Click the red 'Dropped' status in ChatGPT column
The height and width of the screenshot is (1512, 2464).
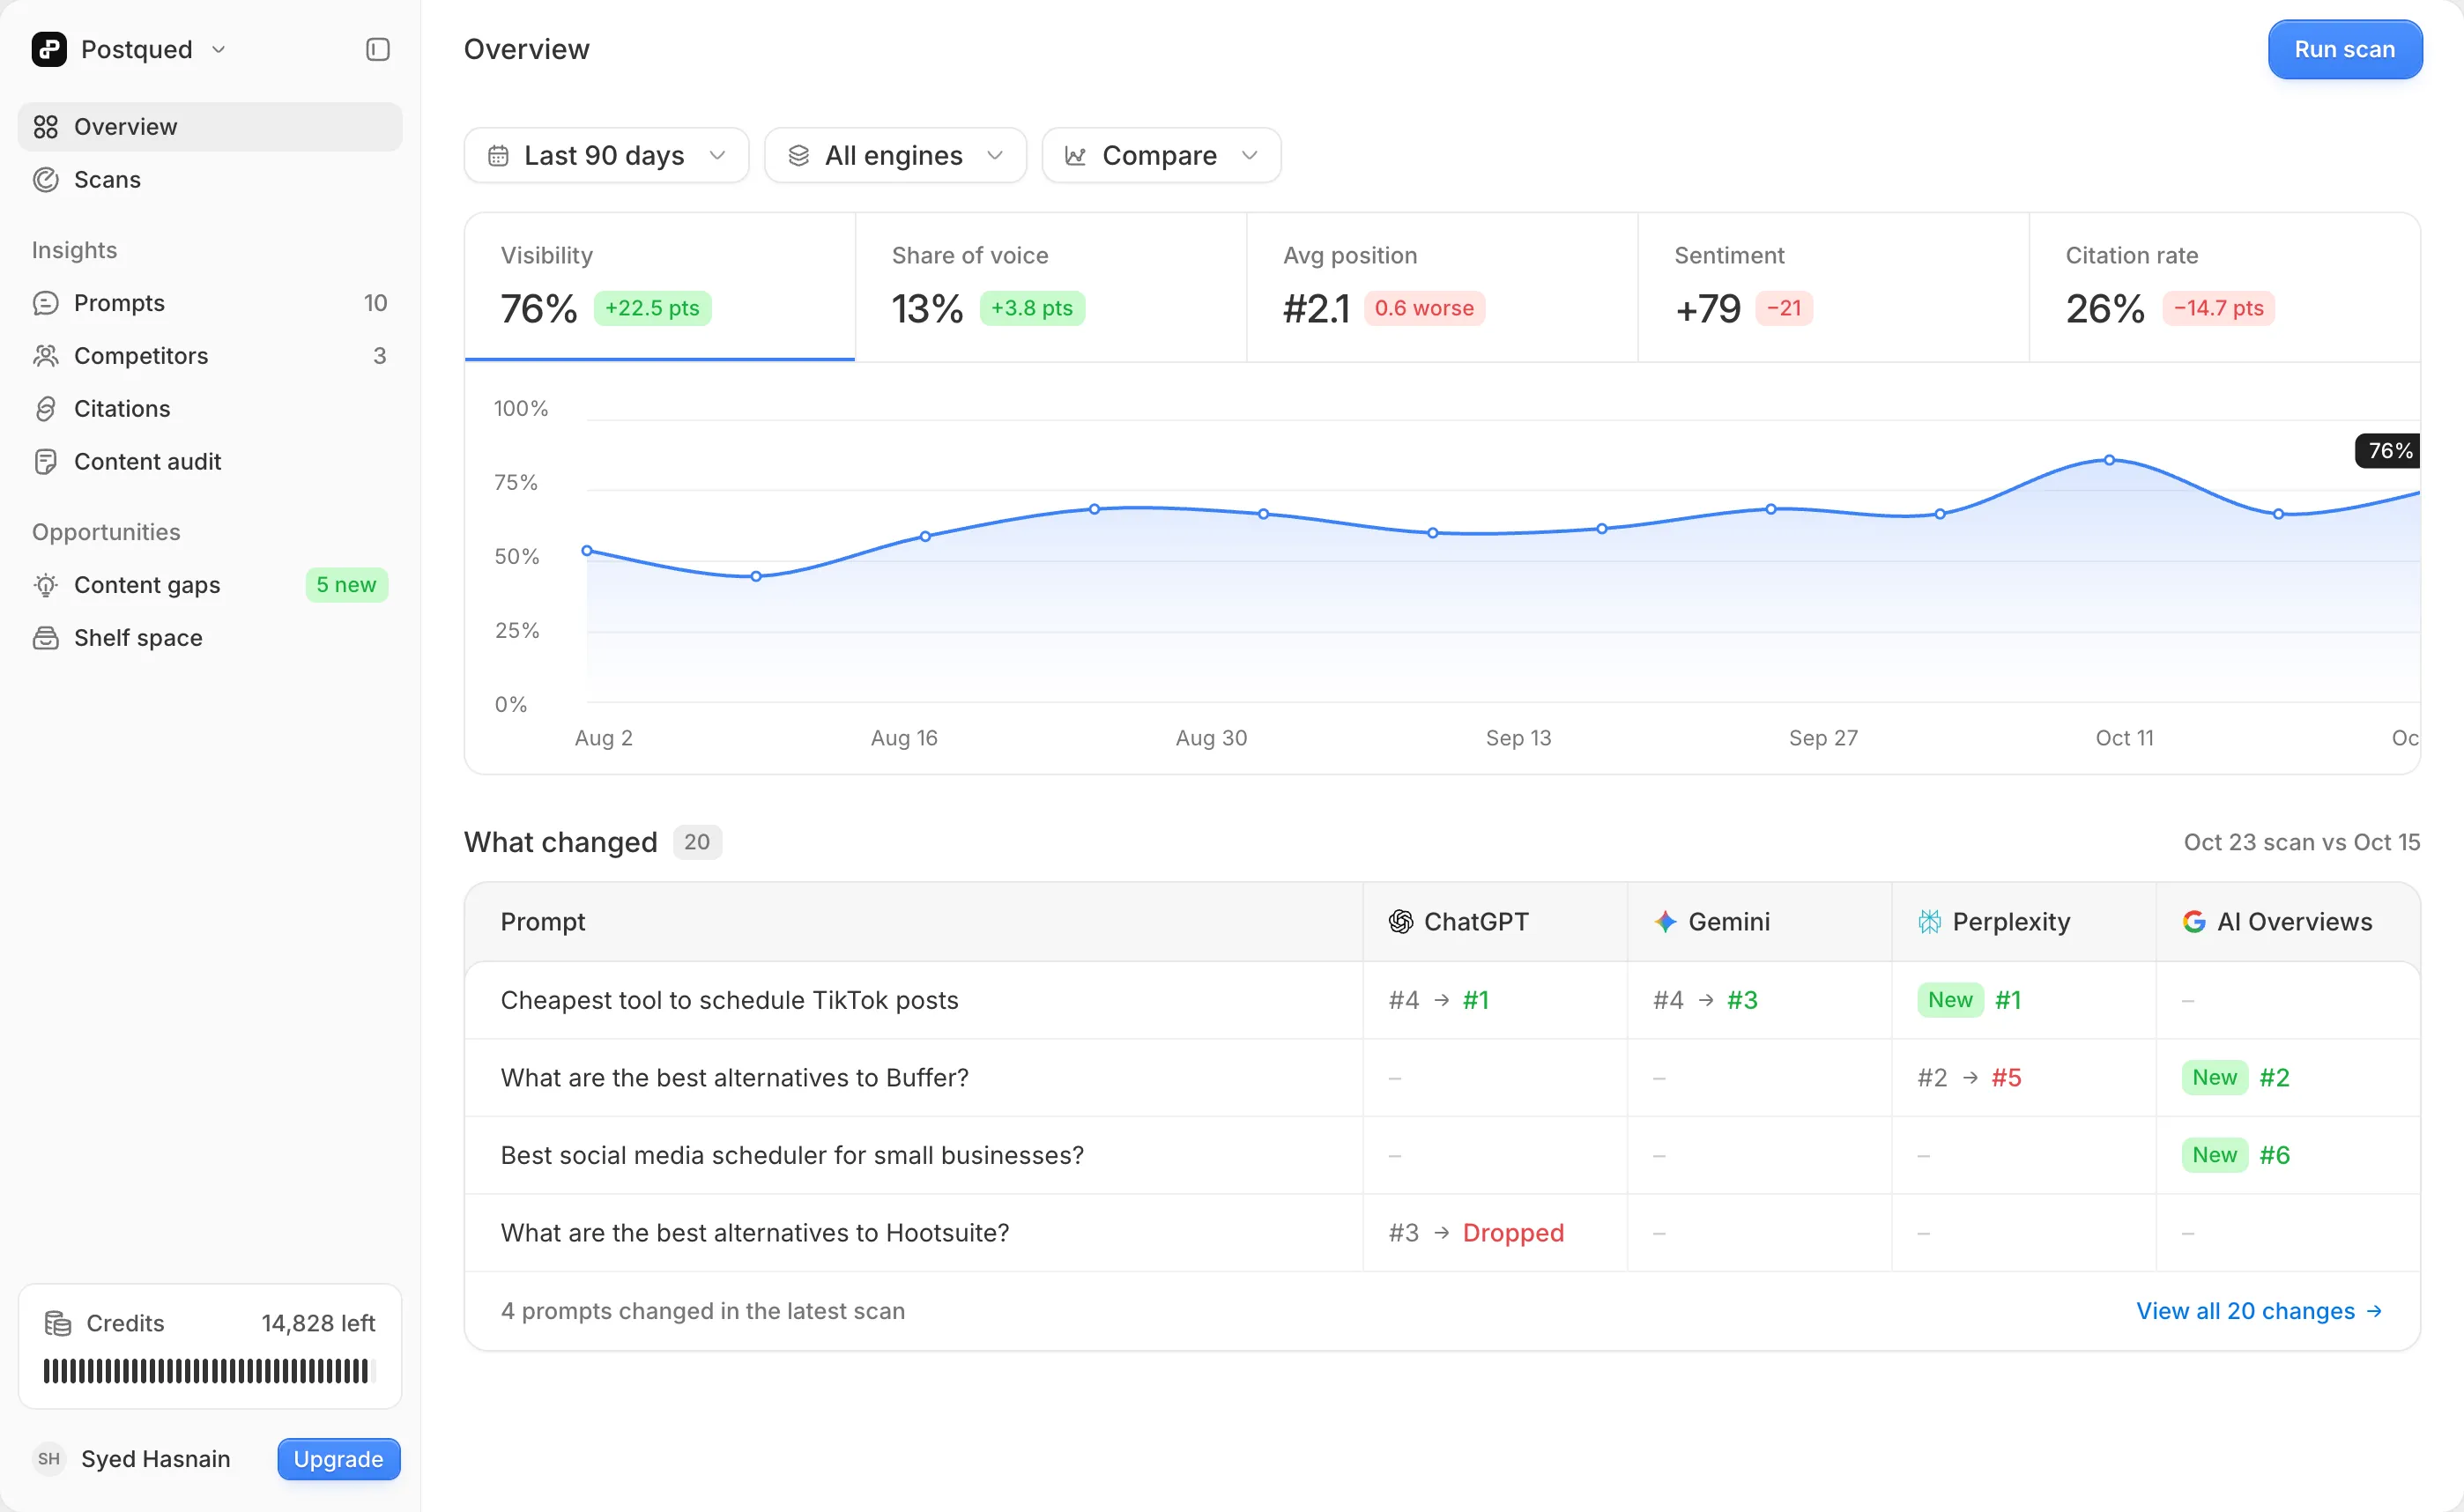[x=1513, y=1233]
